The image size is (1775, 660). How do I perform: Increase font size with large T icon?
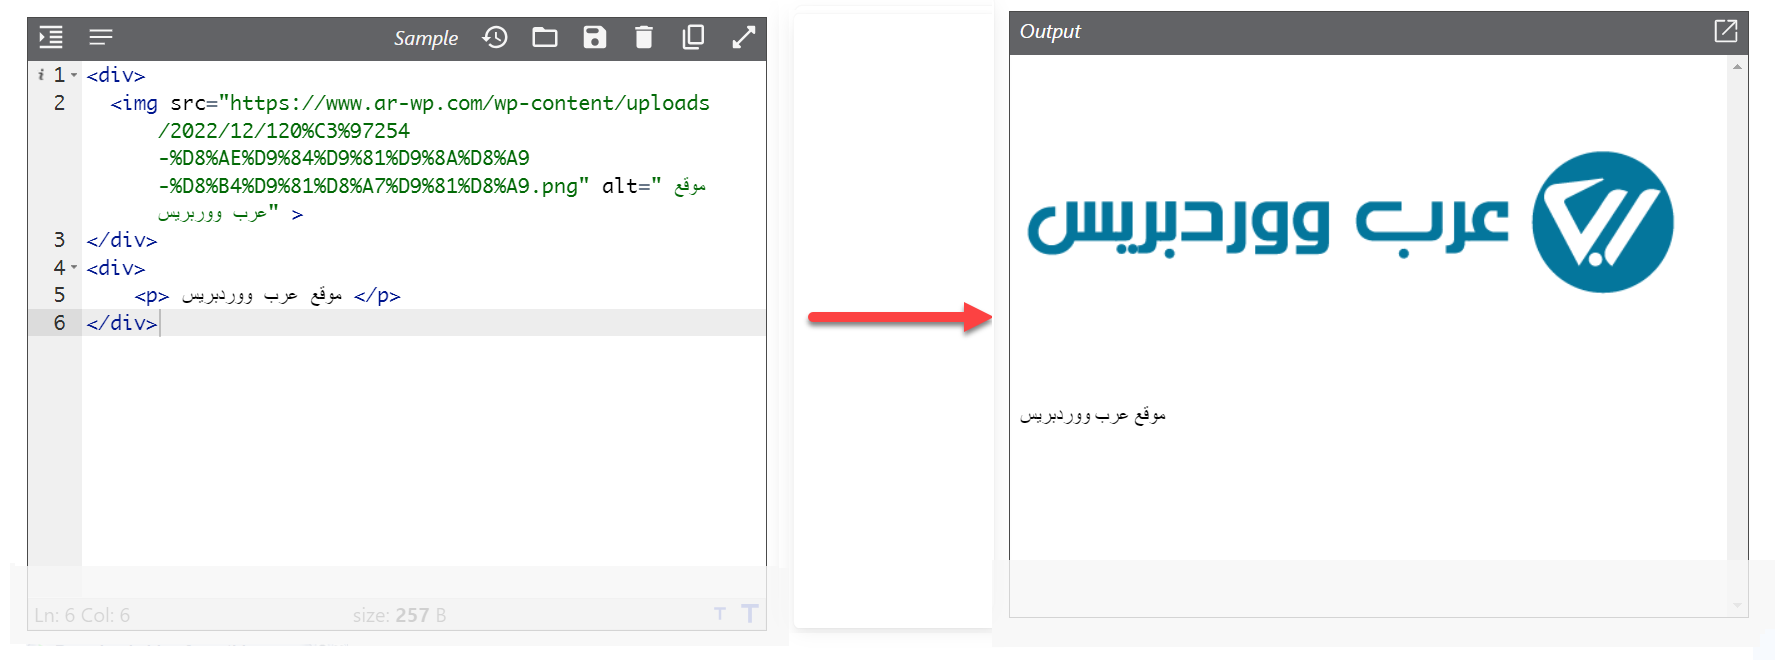[750, 613]
